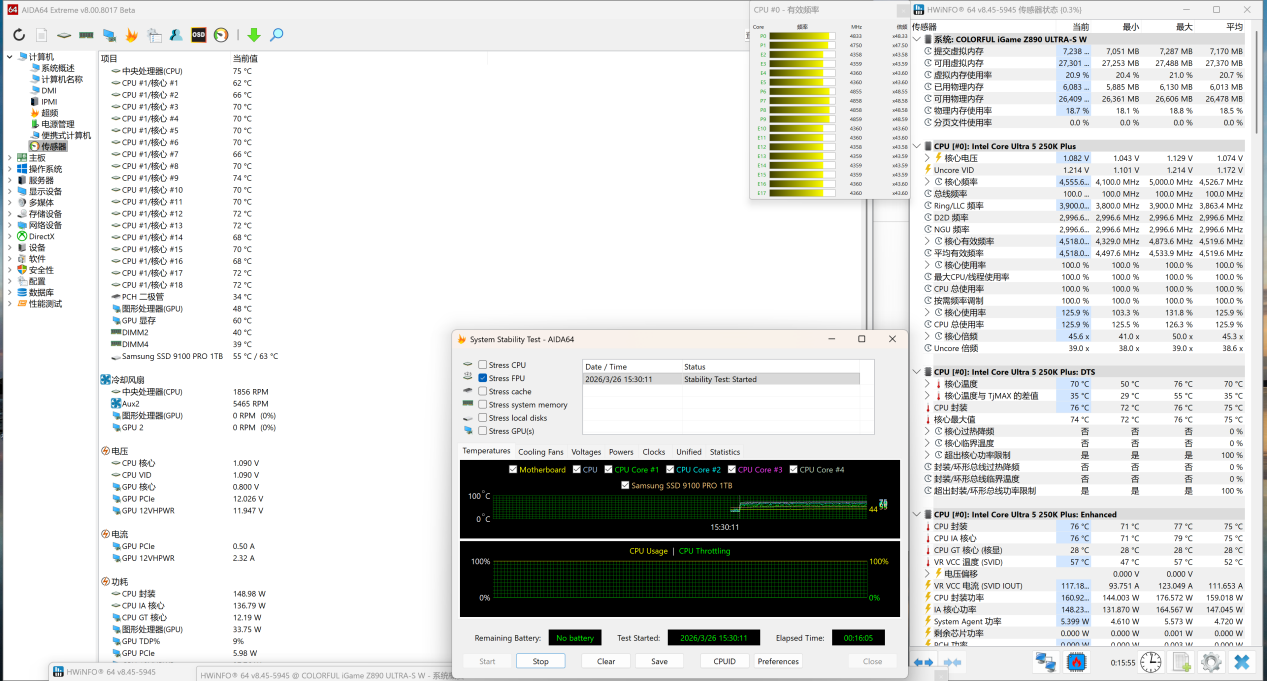
Task: Click the green download arrow toolbar icon
Action: click(253, 35)
